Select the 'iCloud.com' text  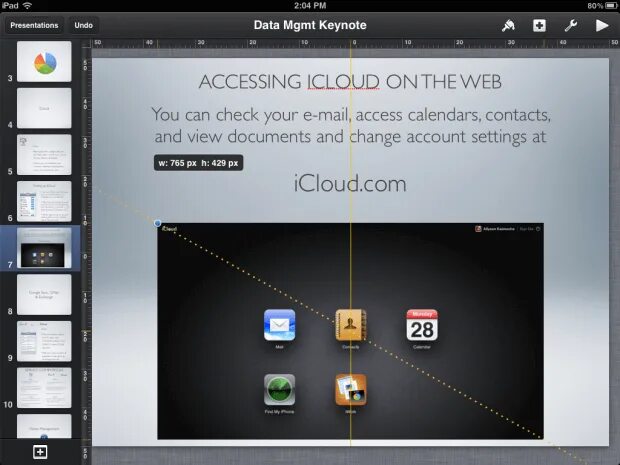(350, 184)
